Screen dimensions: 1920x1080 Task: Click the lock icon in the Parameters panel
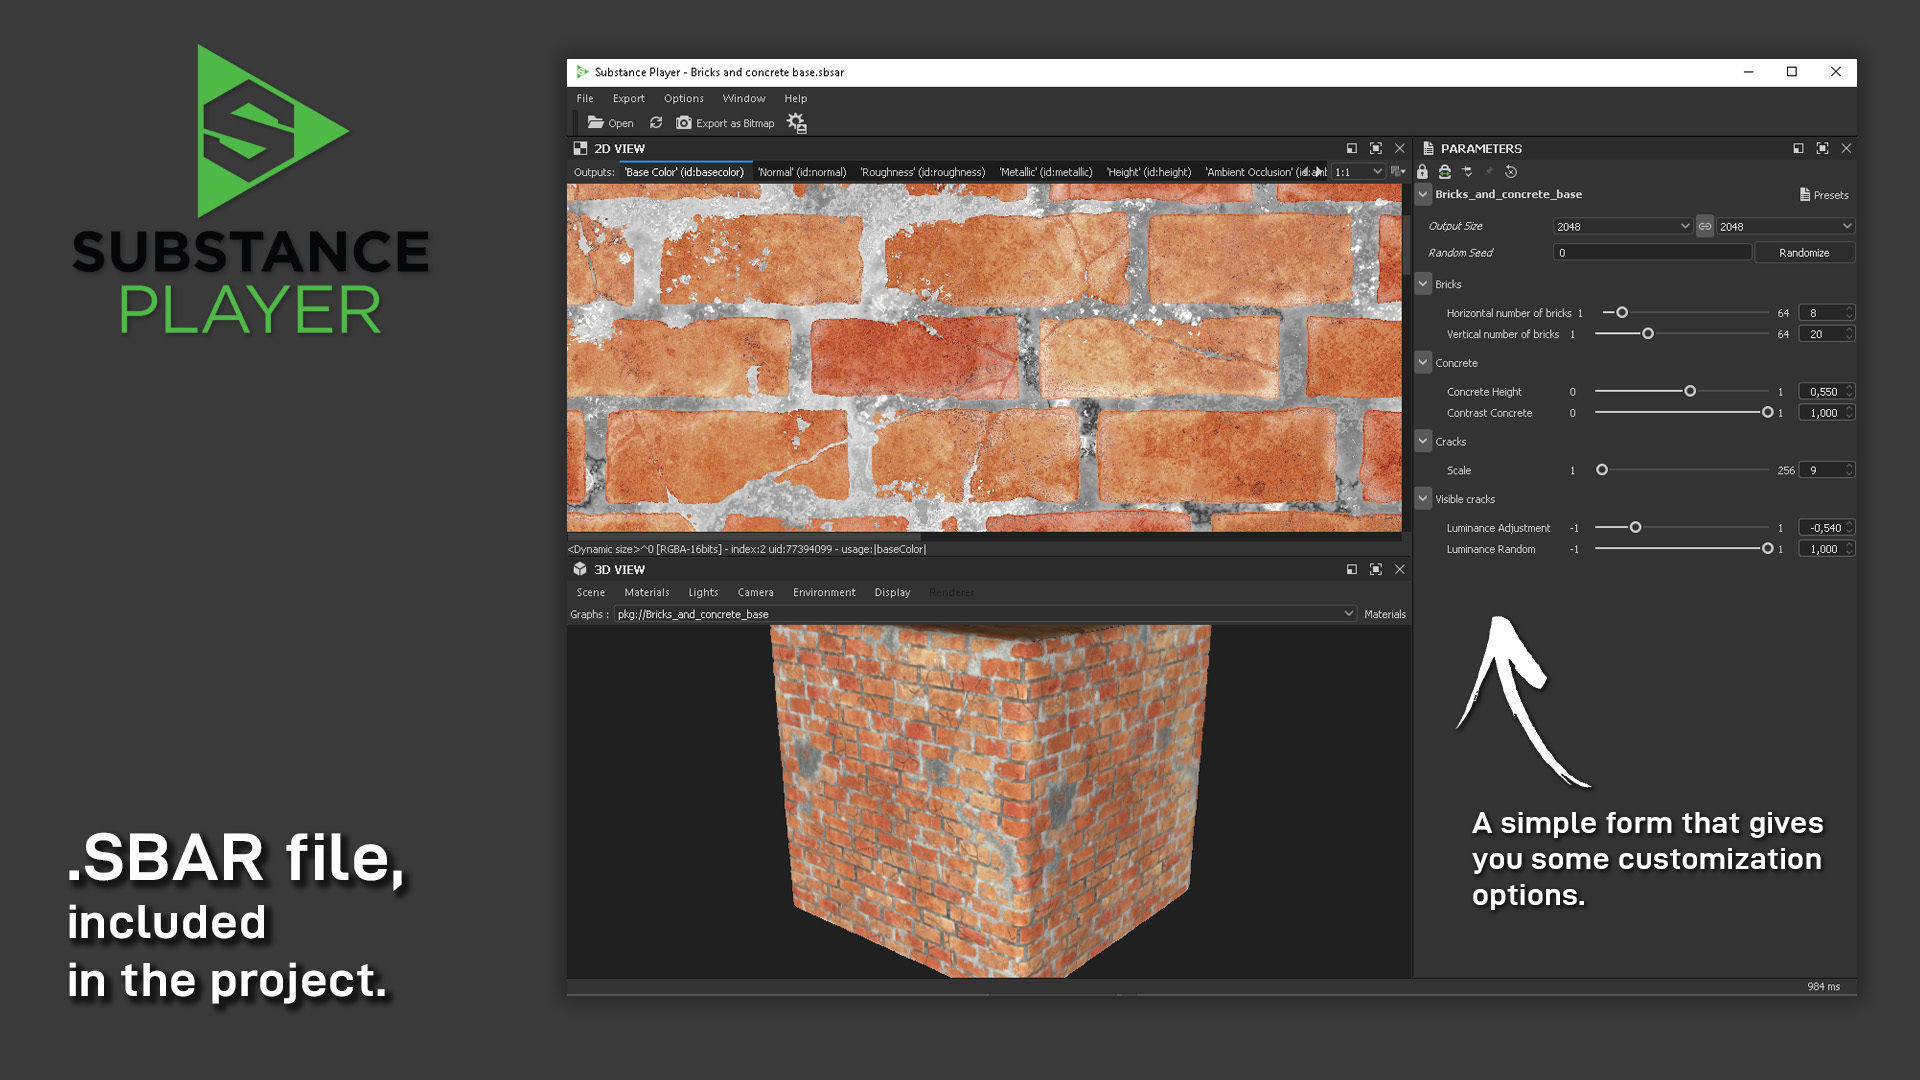tap(1422, 171)
